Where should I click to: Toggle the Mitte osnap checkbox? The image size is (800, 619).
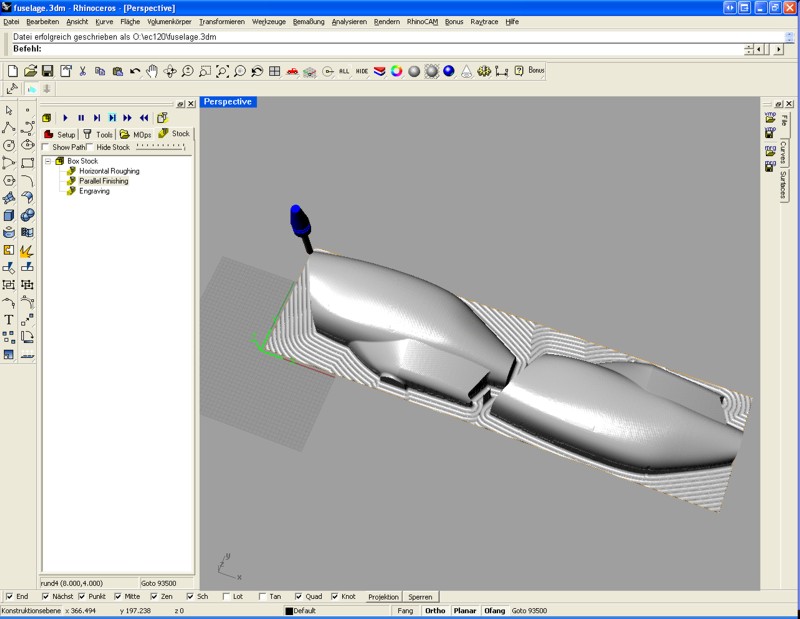click(x=118, y=596)
